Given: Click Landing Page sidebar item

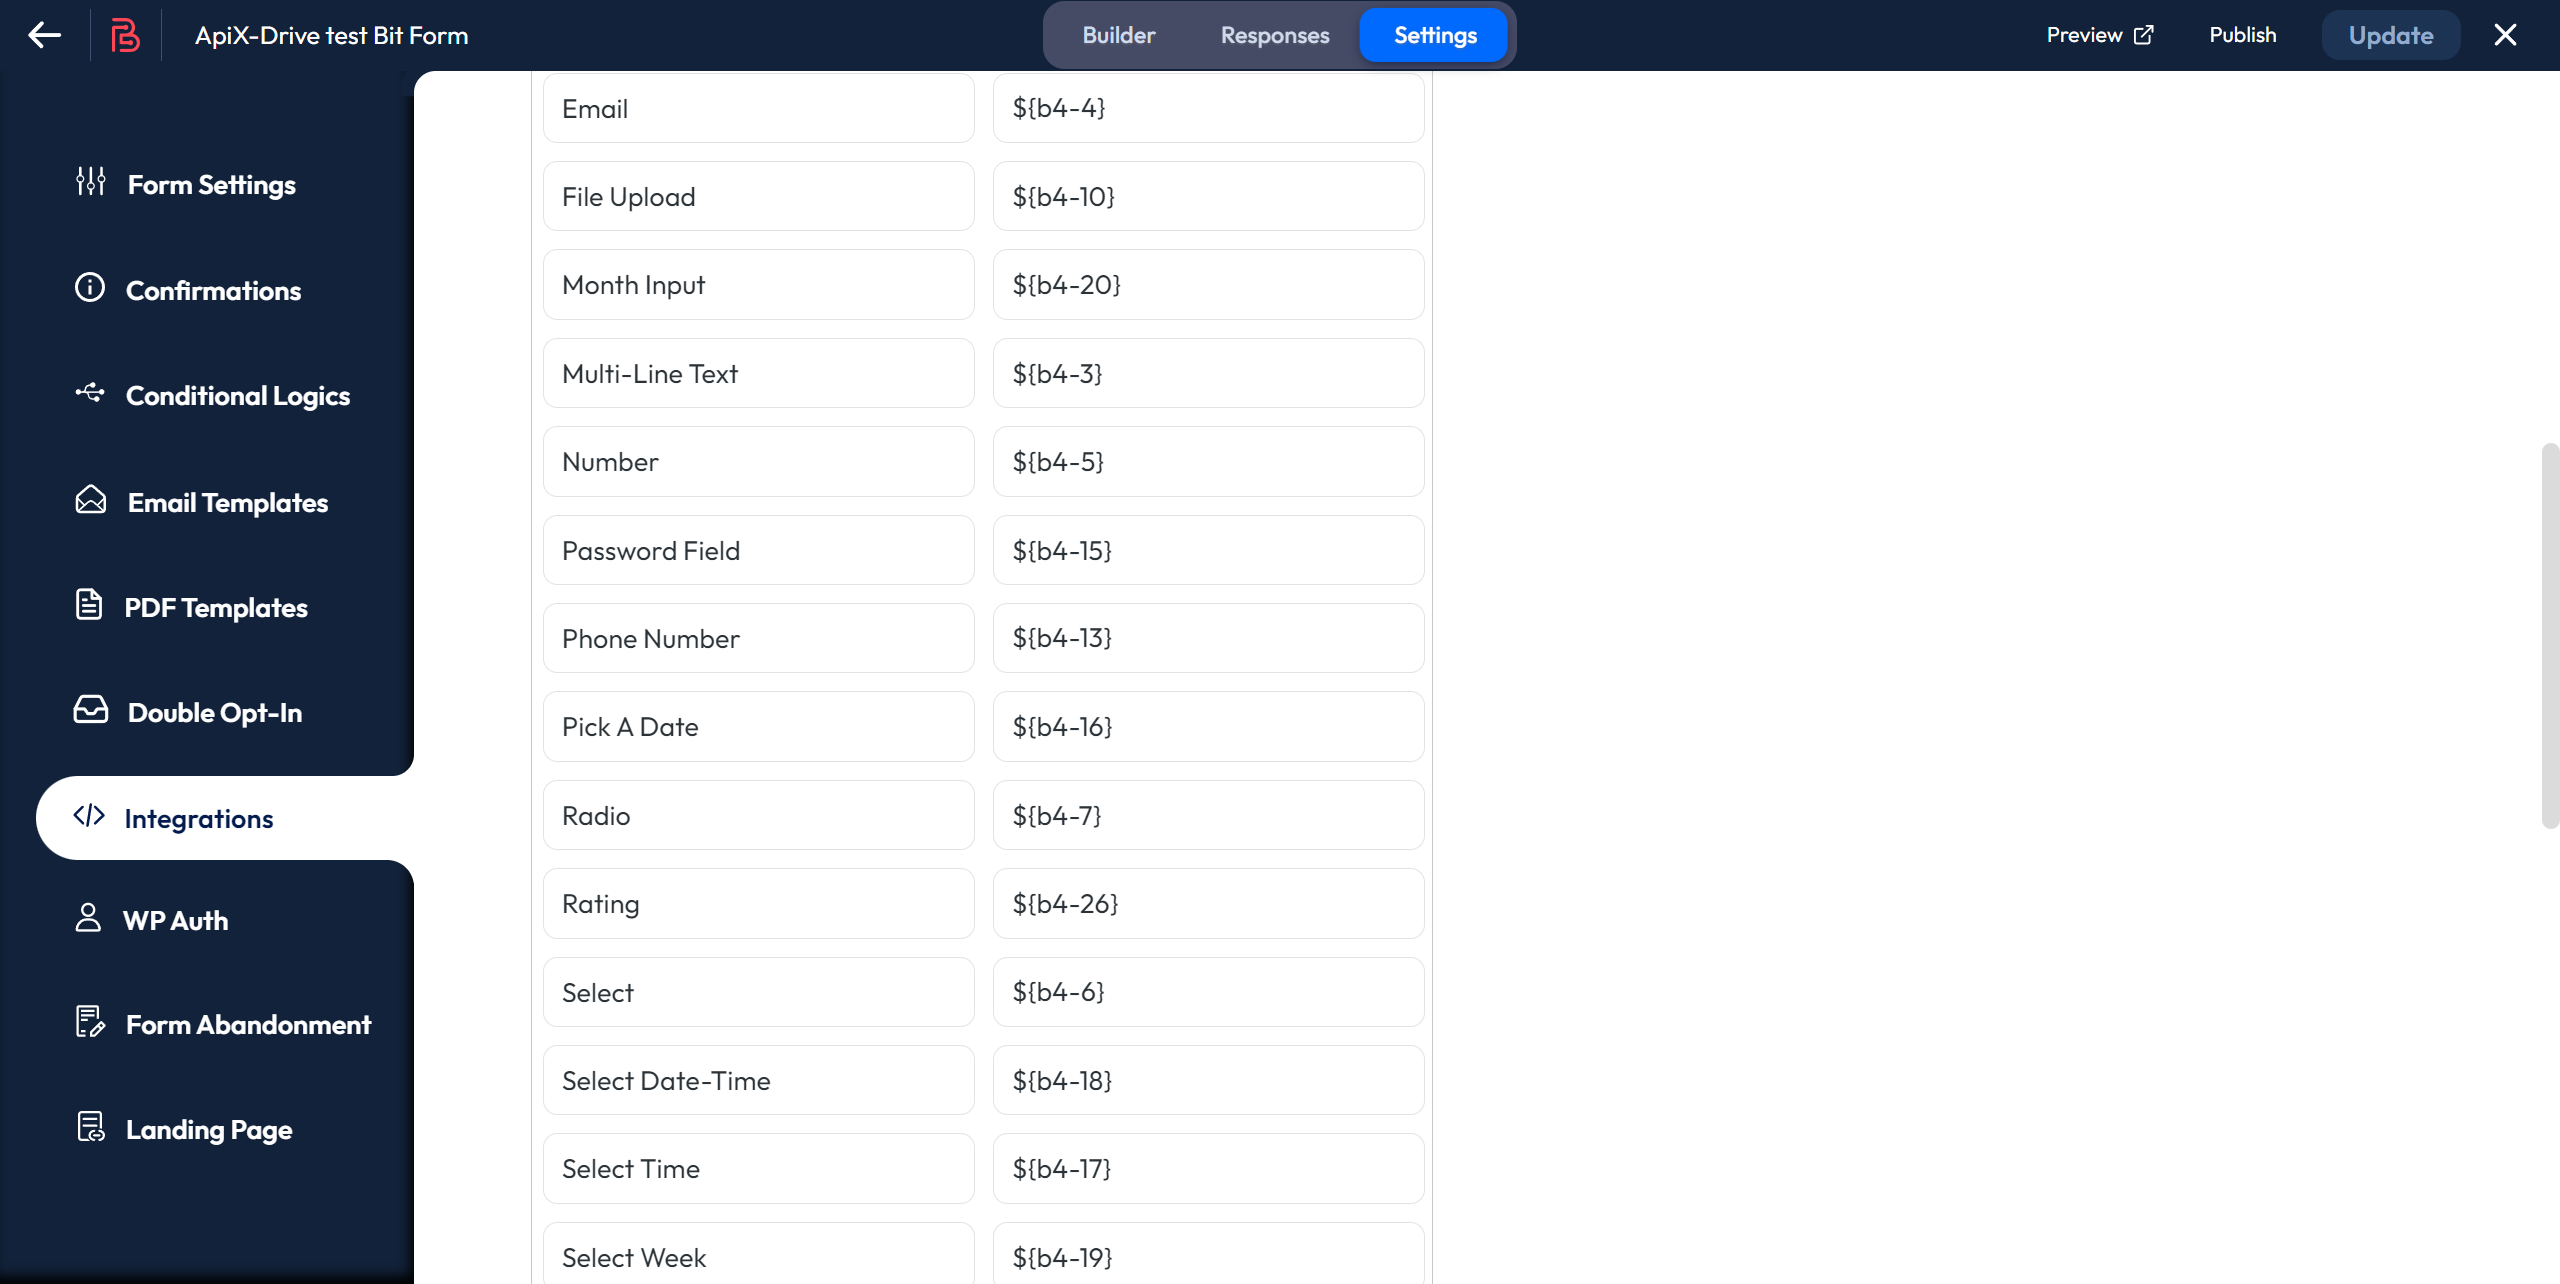Looking at the screenshot, I should click(x=210, y=1128).
